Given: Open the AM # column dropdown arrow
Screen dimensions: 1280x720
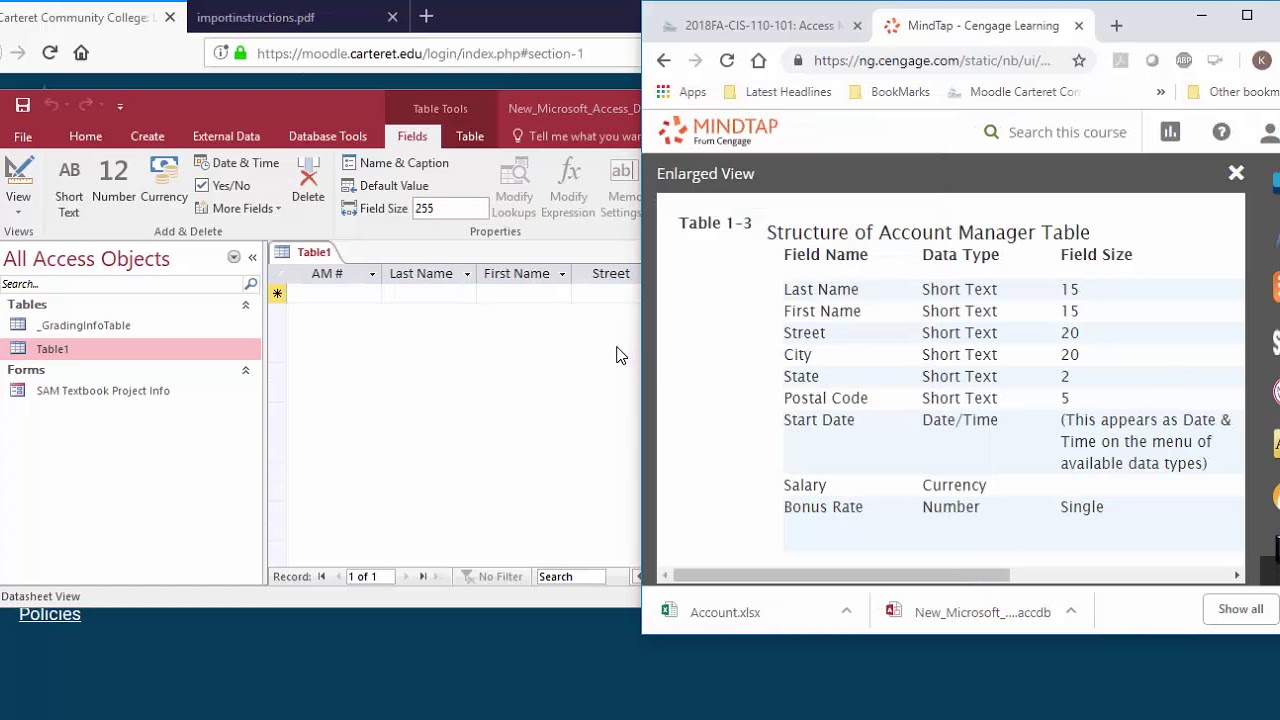Looking at the screenshot, I should [x=372, y=274].
